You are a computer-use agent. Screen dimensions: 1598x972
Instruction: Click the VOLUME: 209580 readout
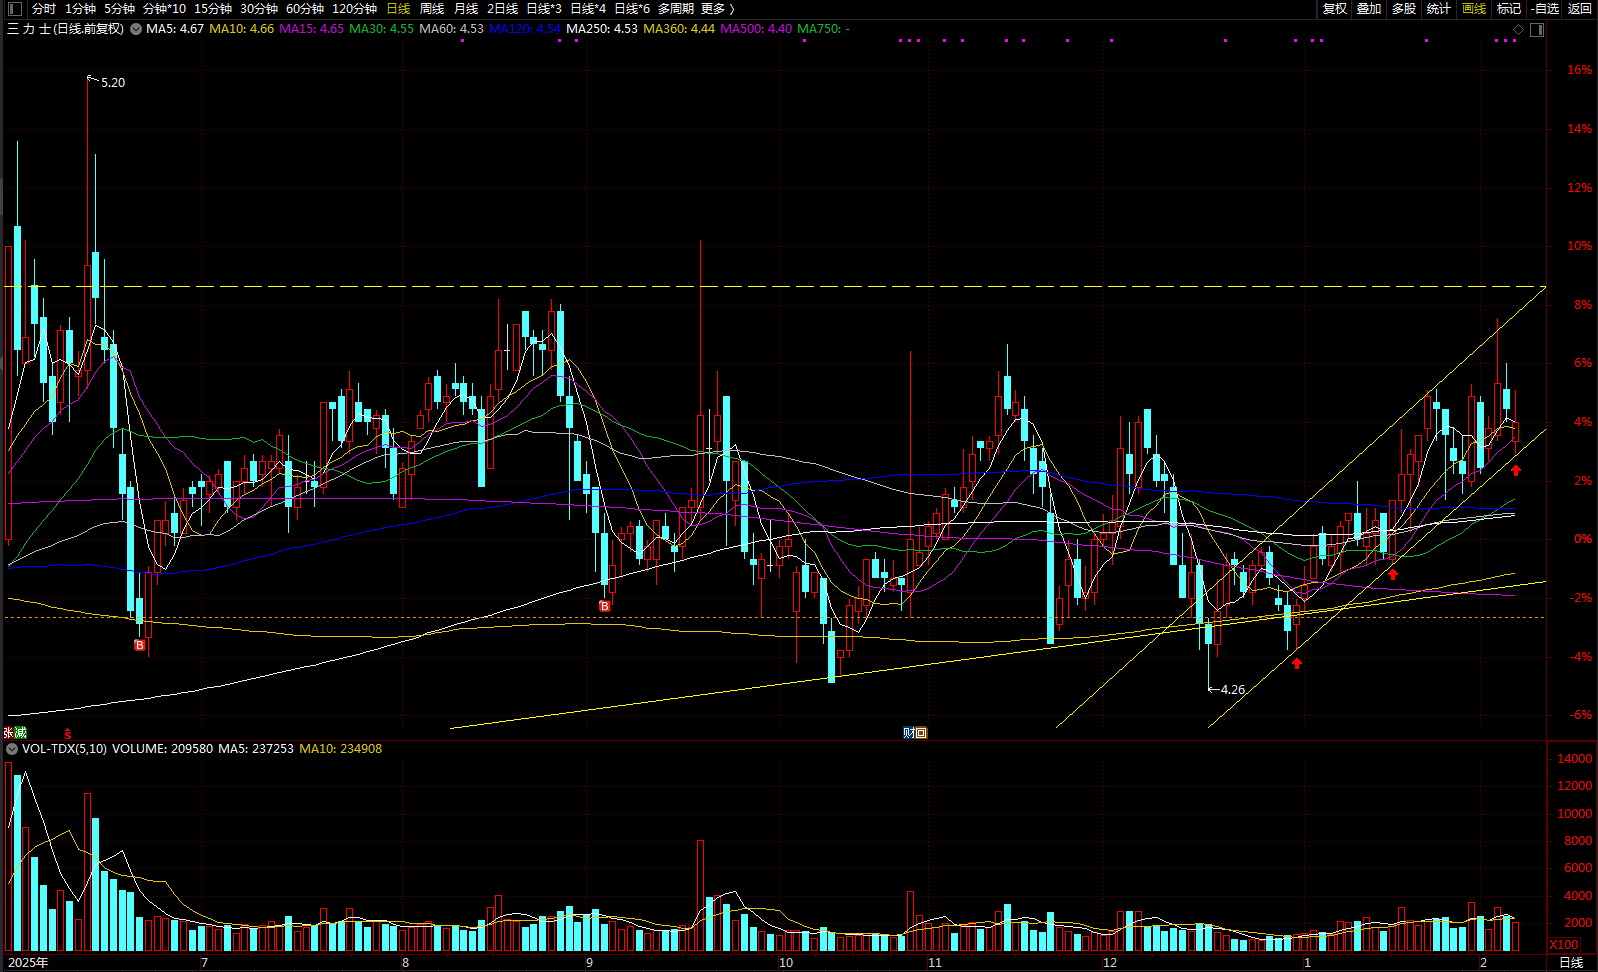[x=162, y=749]
